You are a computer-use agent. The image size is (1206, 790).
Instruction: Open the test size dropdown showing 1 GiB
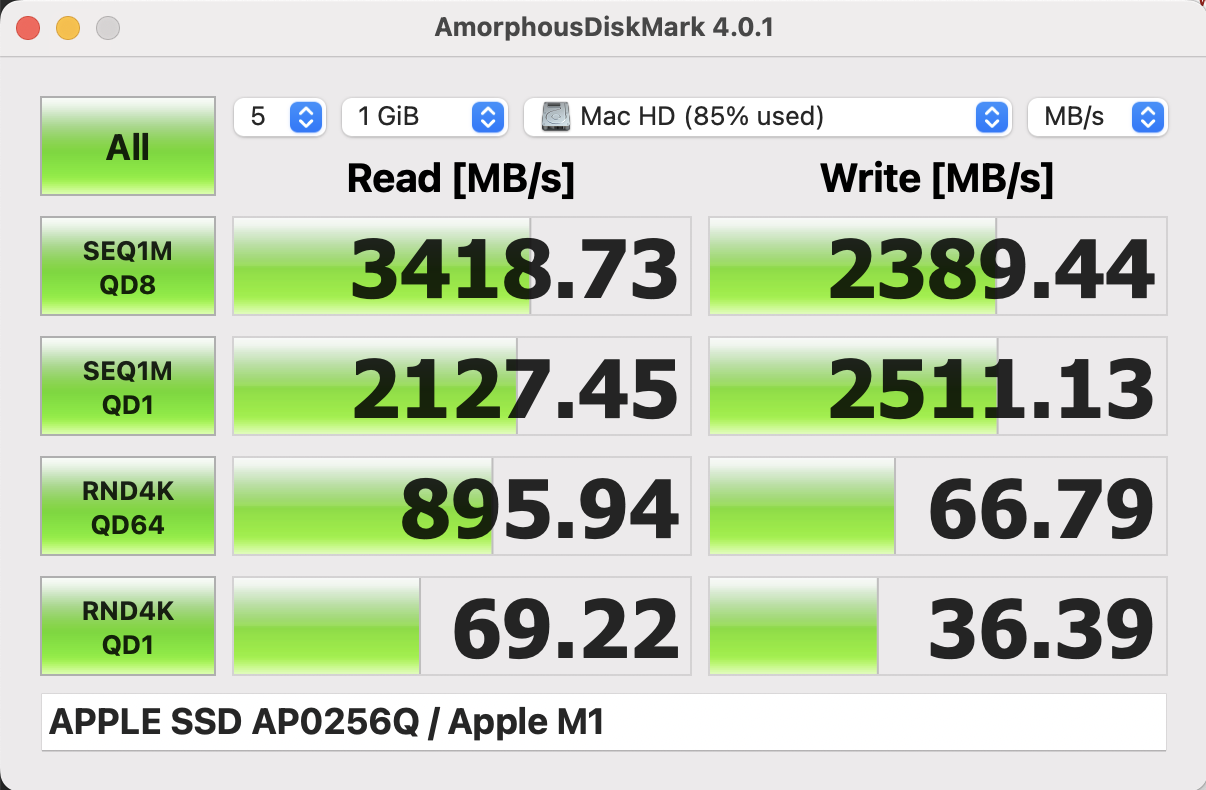pos(424,117)
